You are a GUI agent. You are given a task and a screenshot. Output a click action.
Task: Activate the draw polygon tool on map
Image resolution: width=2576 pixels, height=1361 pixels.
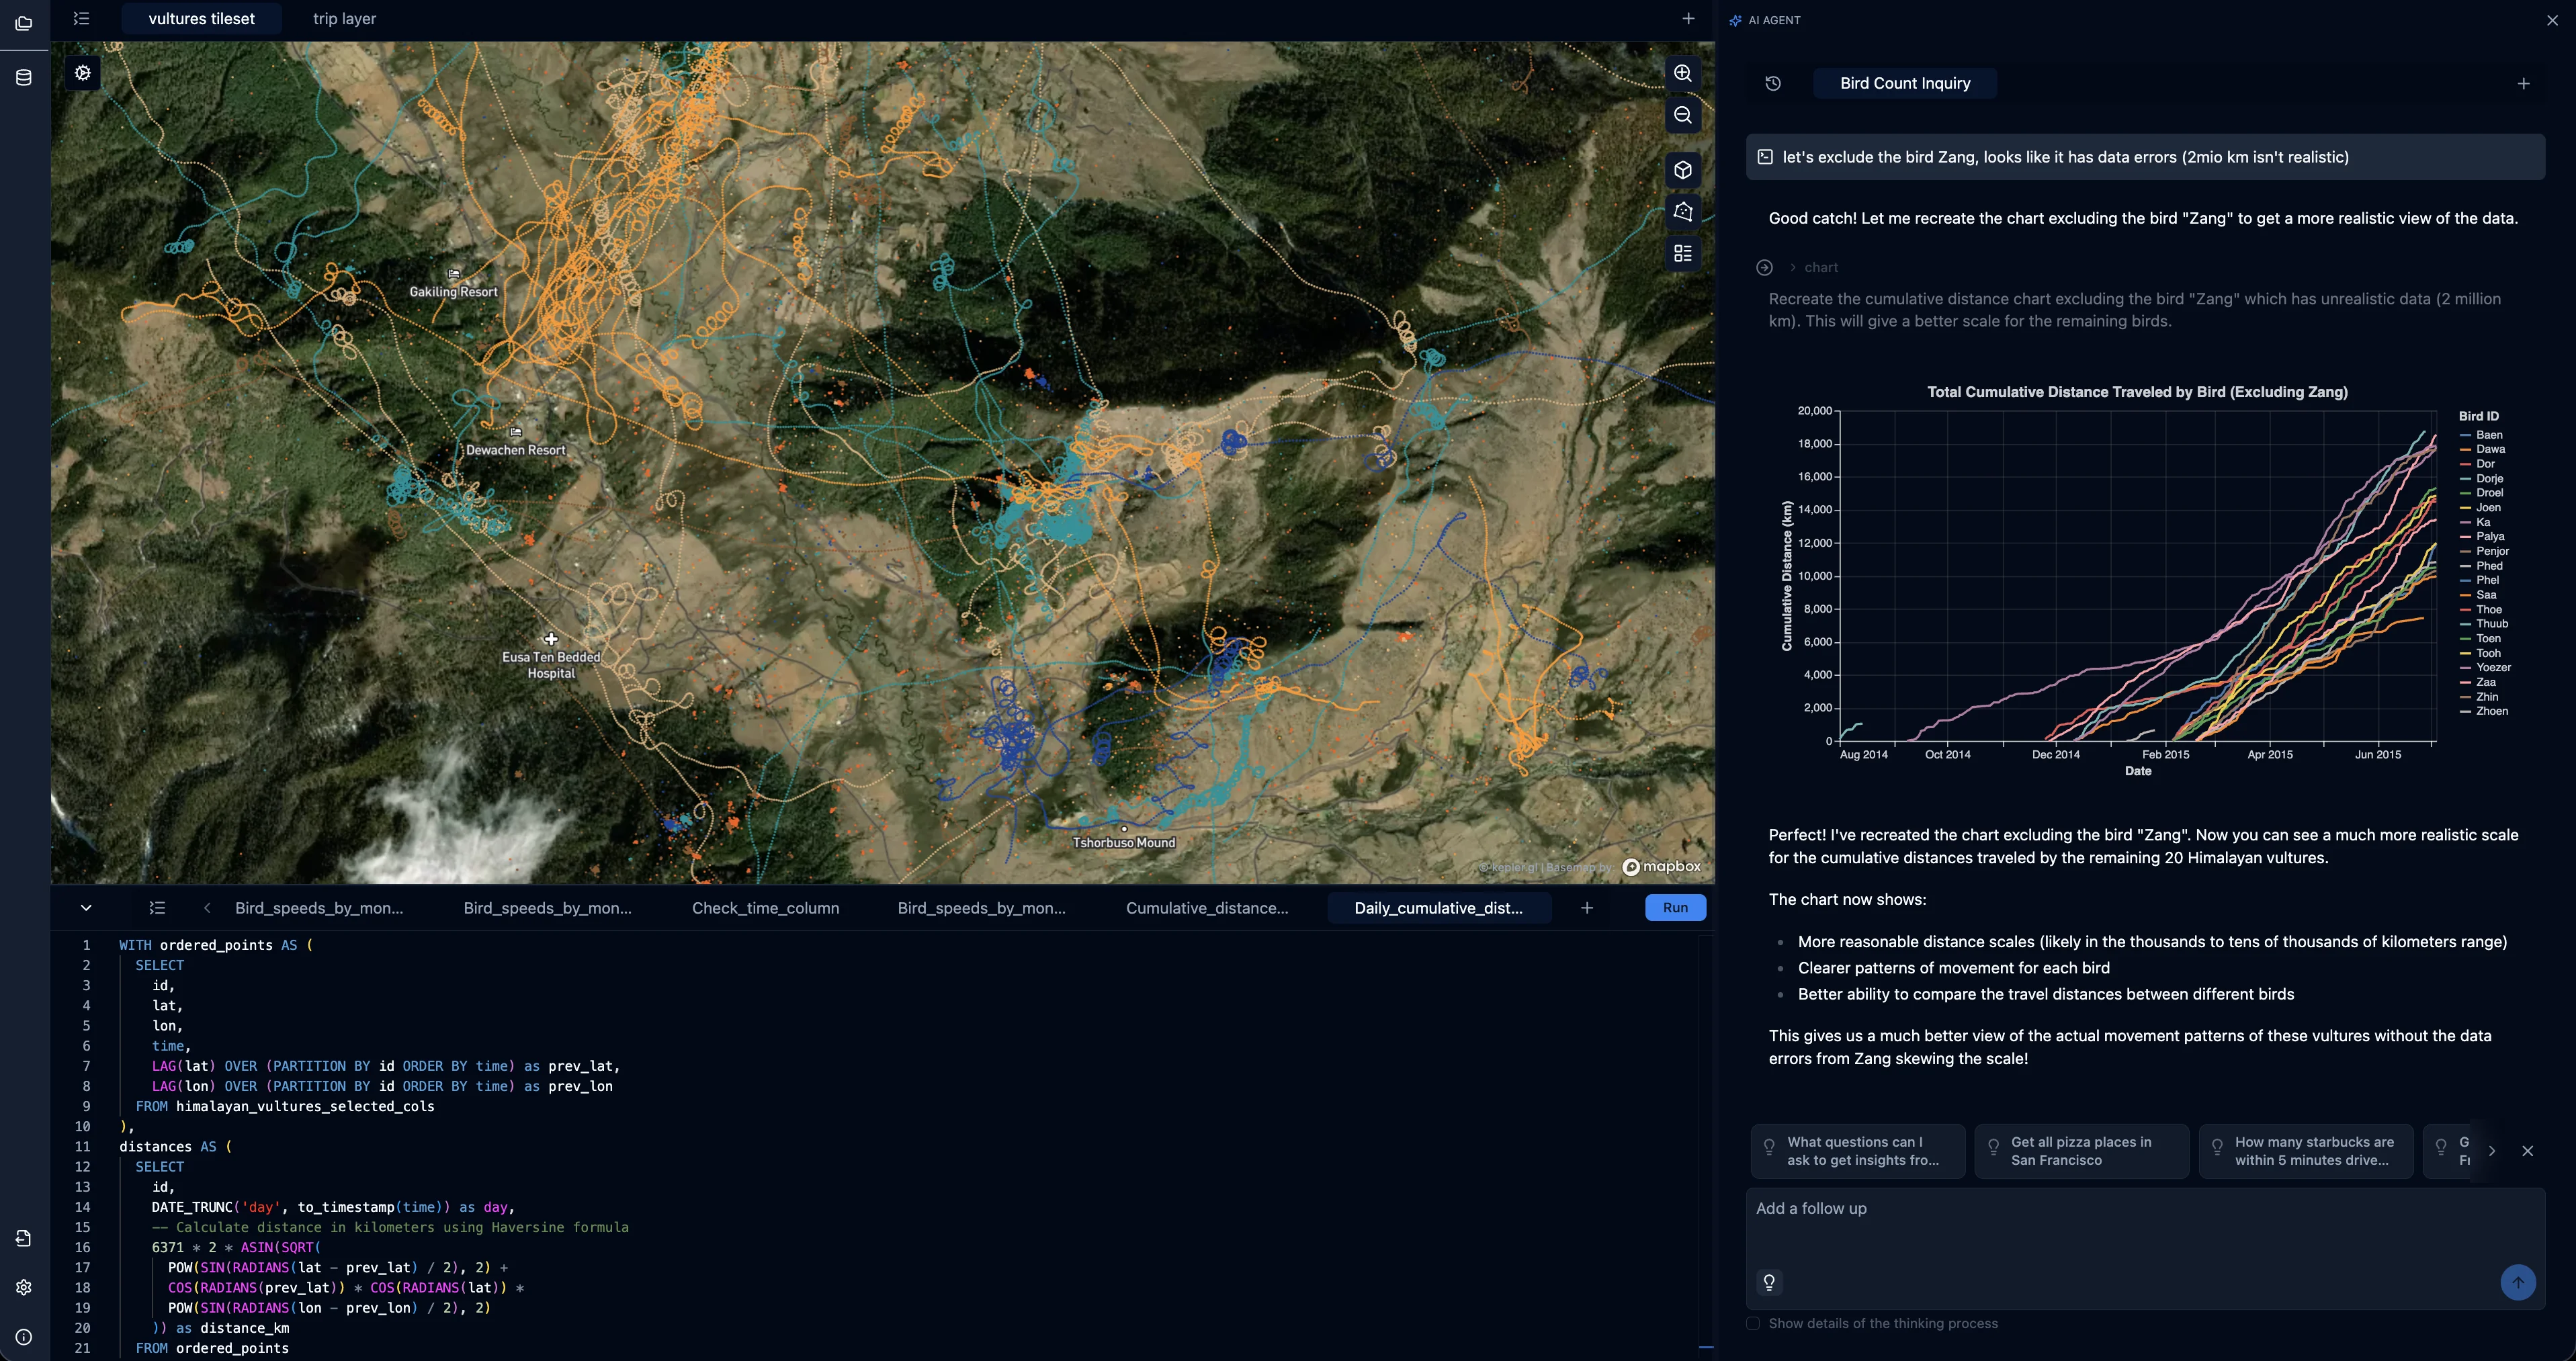[x=1683, y=211]
